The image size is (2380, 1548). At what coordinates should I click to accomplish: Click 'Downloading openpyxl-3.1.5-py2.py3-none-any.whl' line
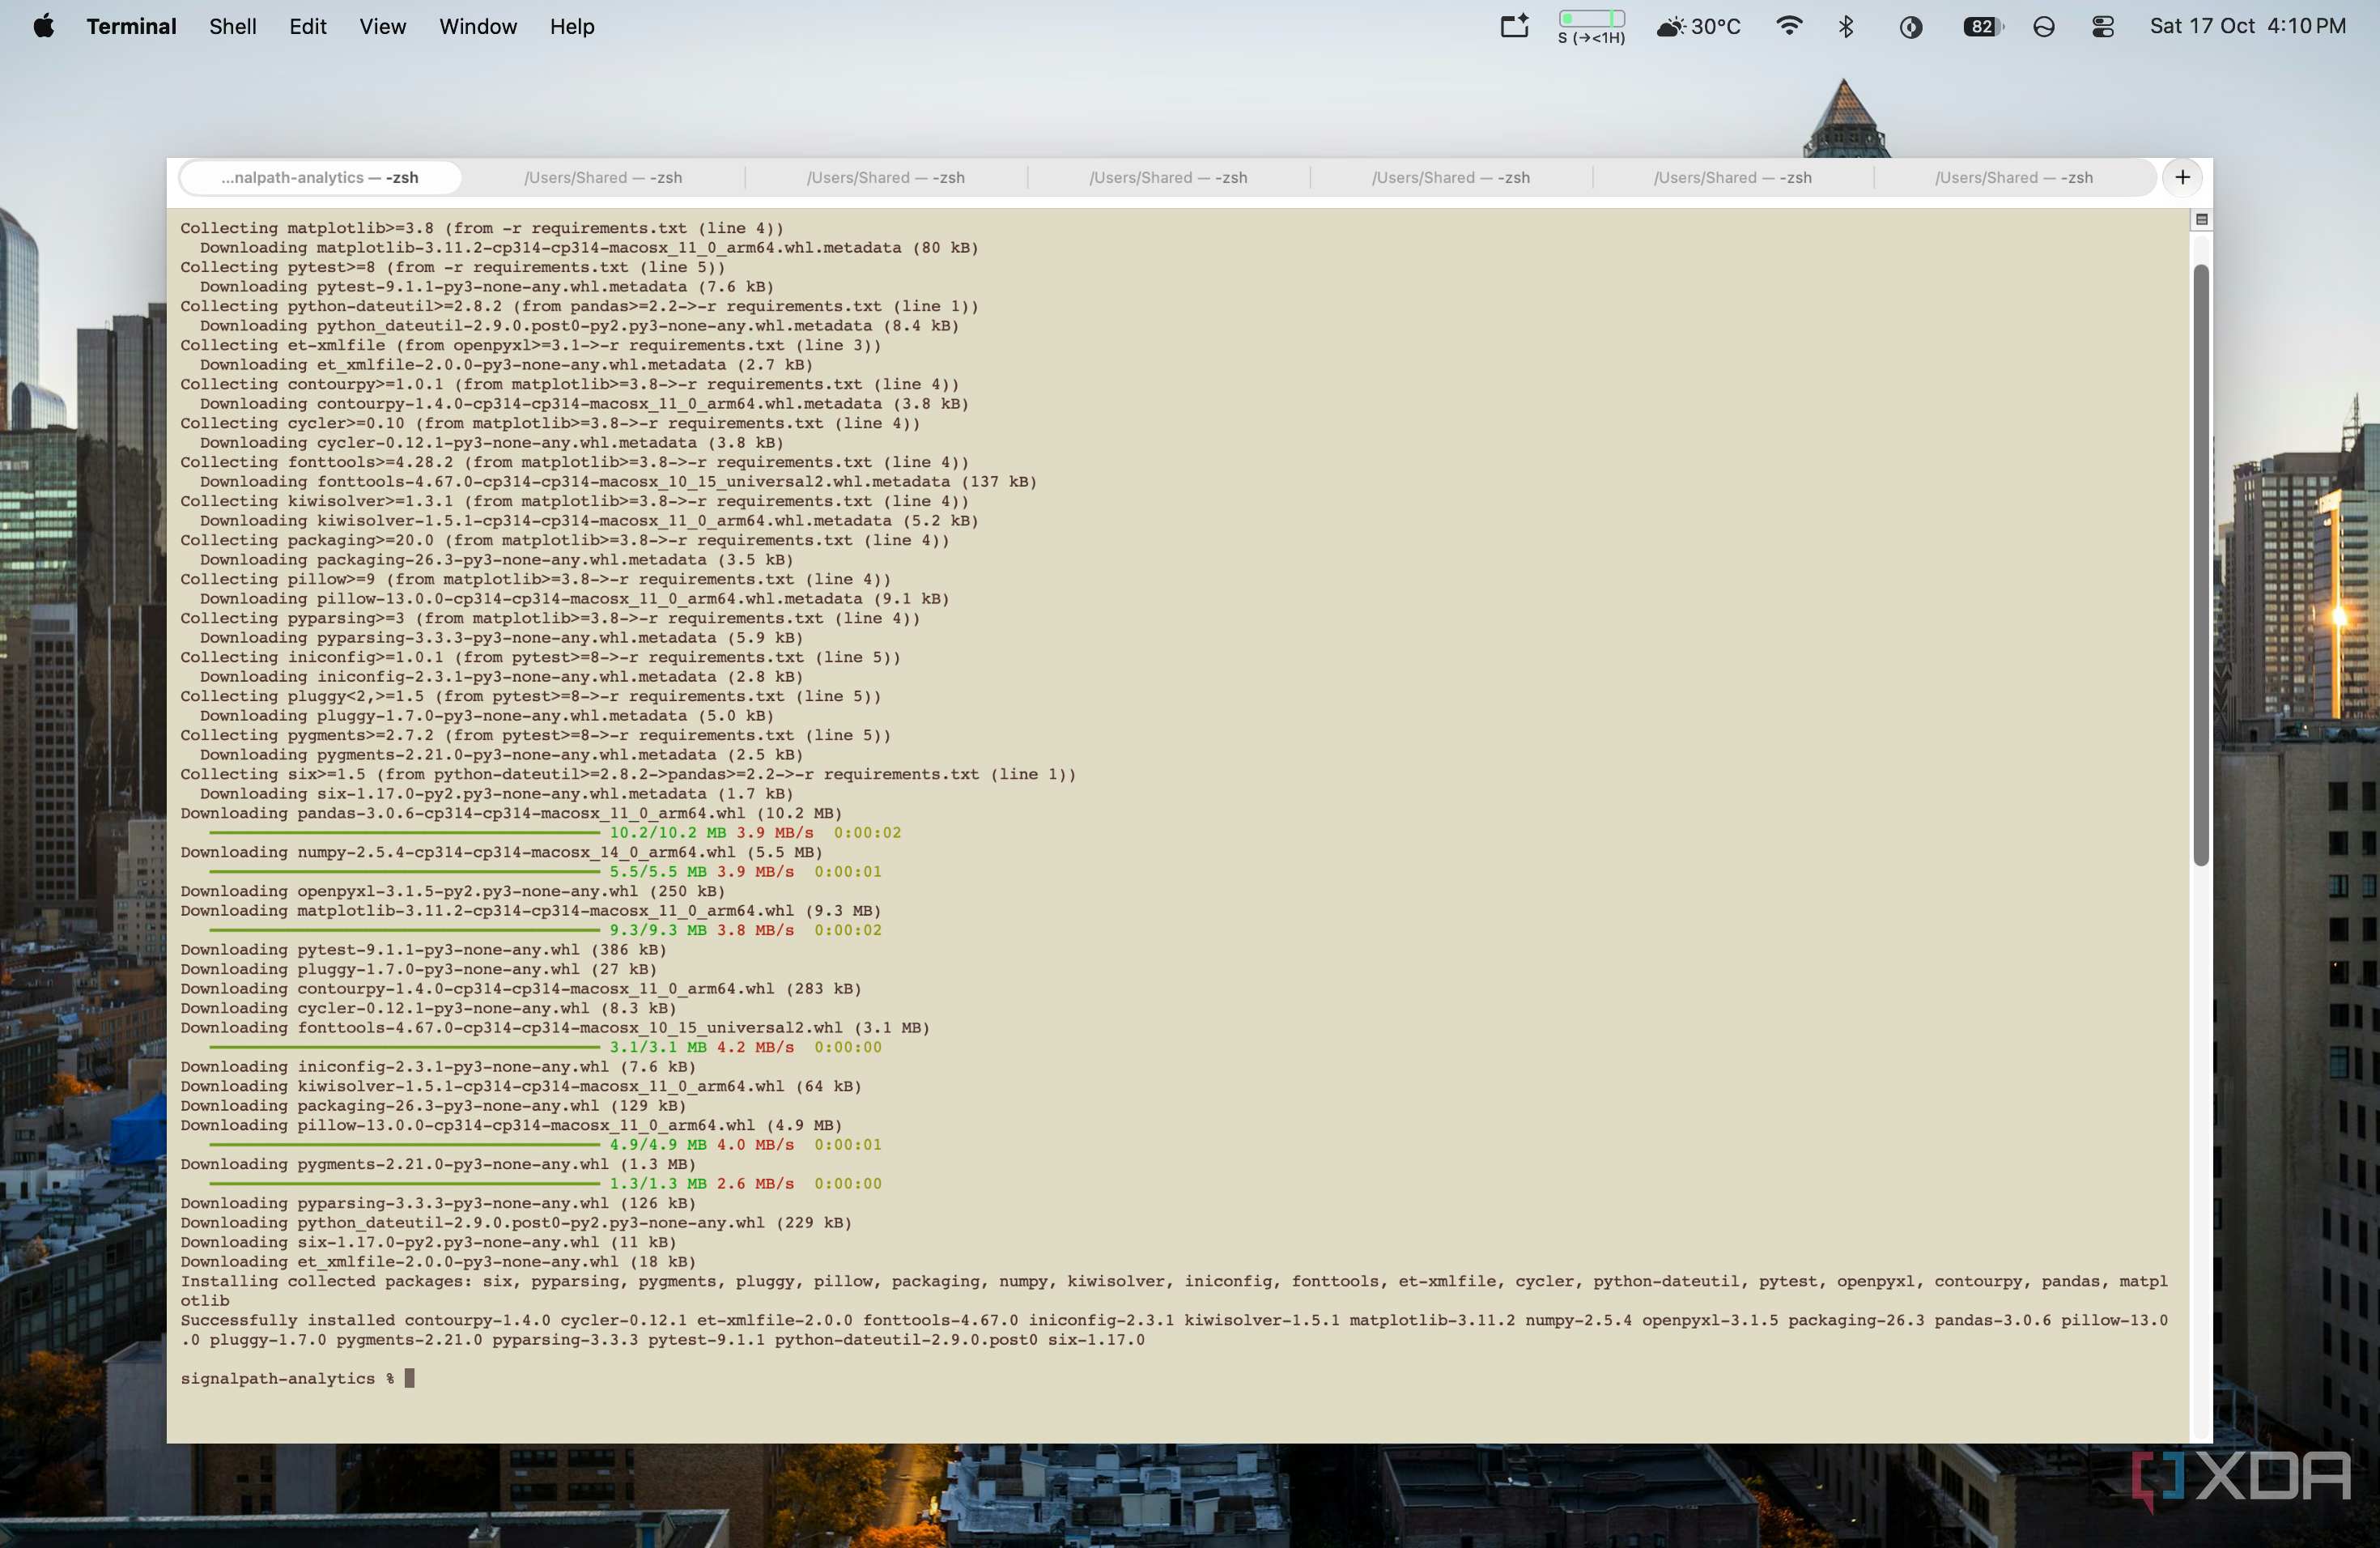click(453, 891)
